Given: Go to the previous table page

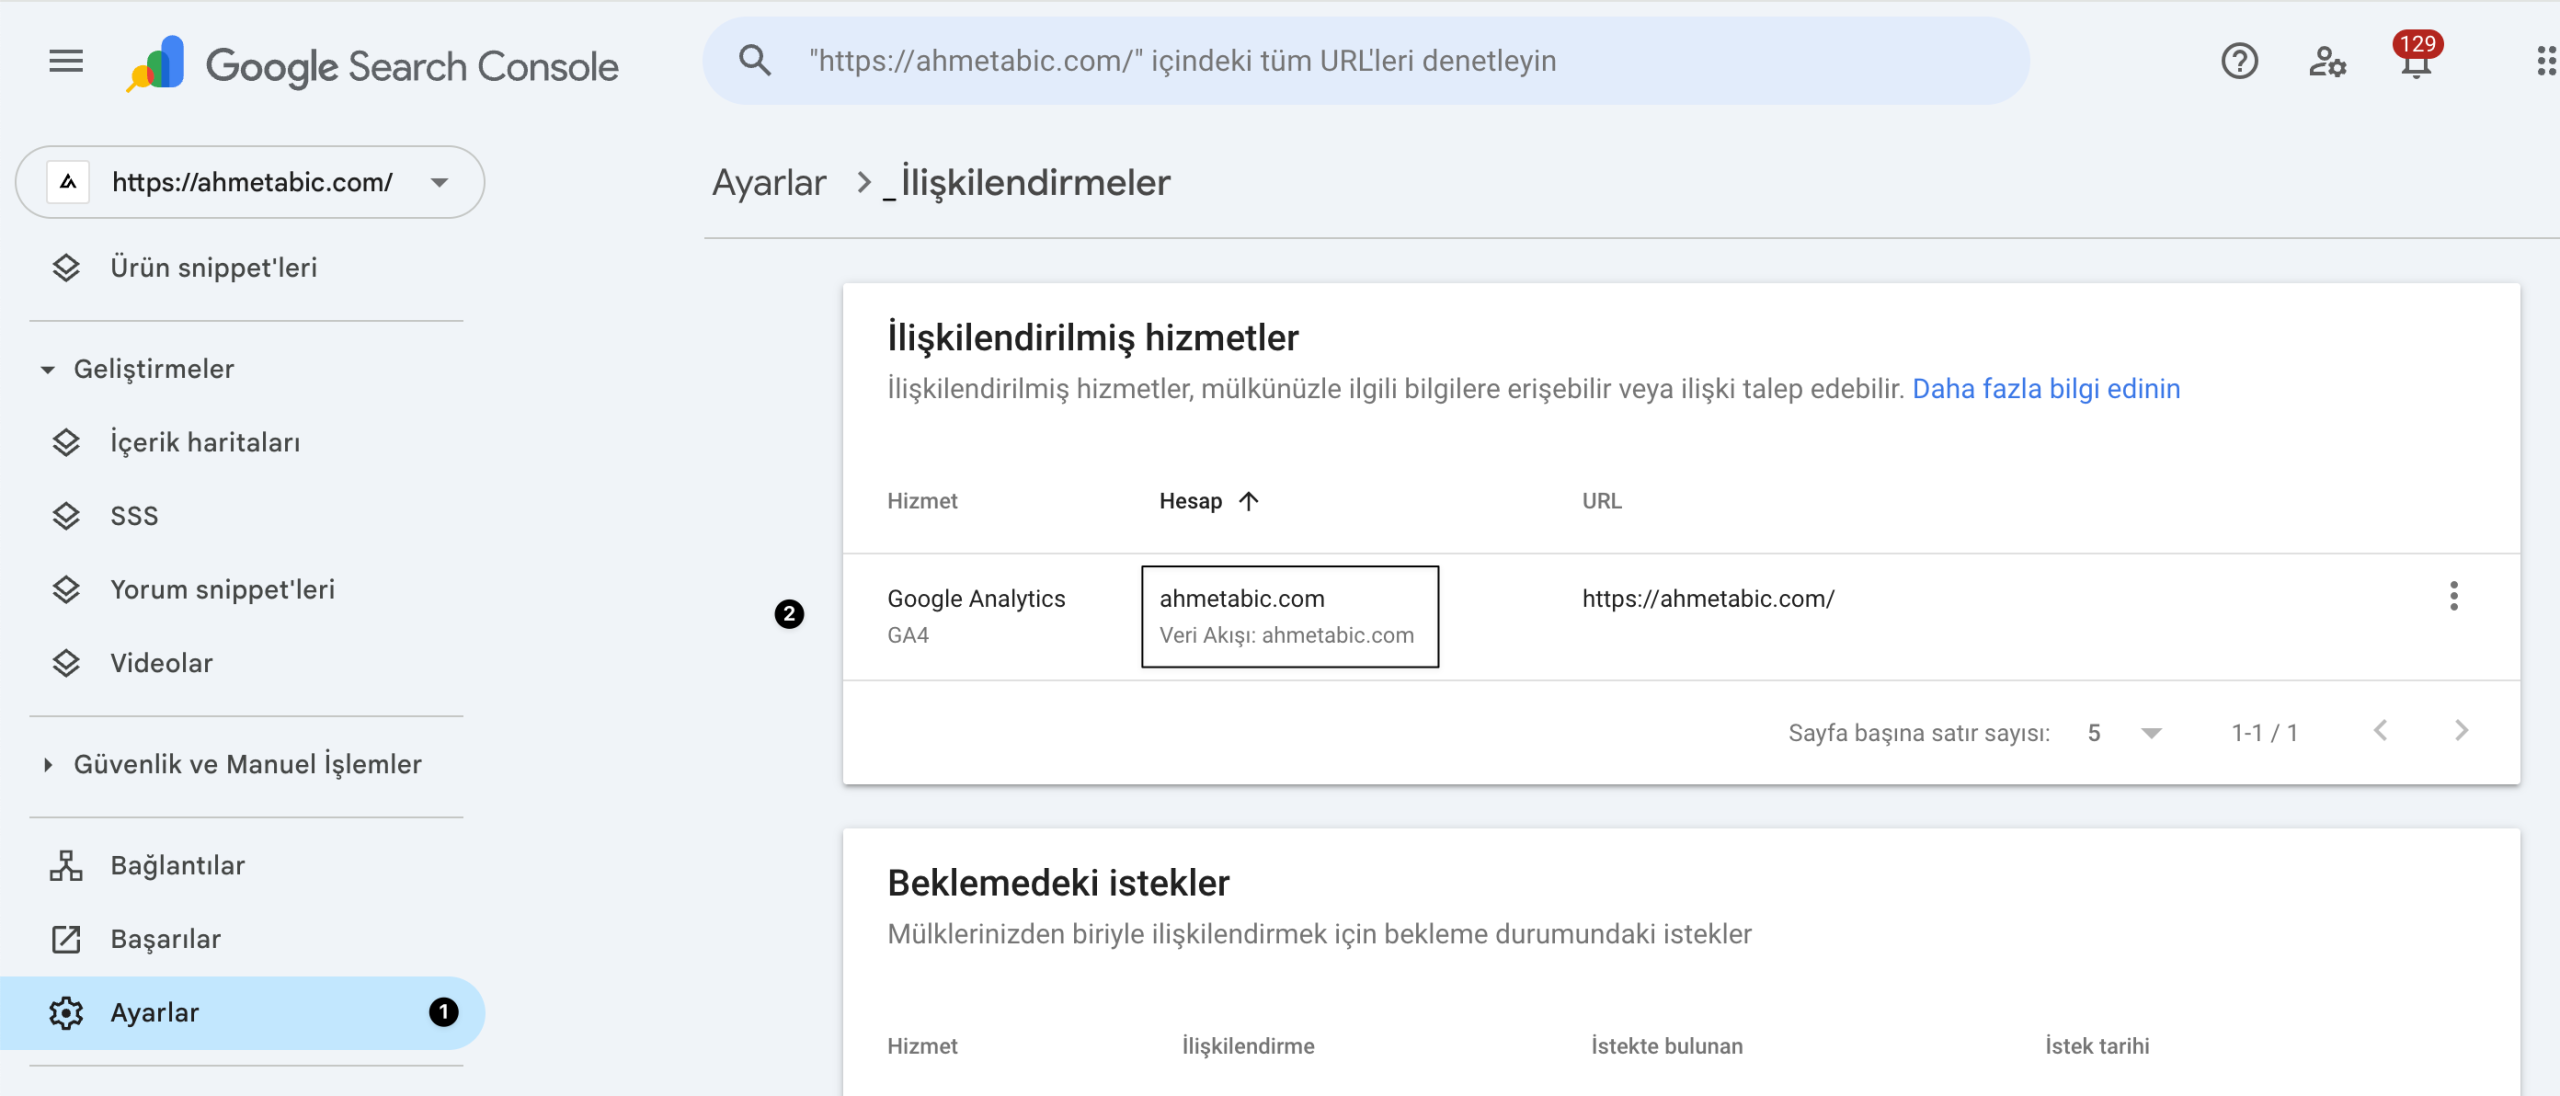Looking at the screenshot, I should pyautogui.click(x=2381, y=731).
